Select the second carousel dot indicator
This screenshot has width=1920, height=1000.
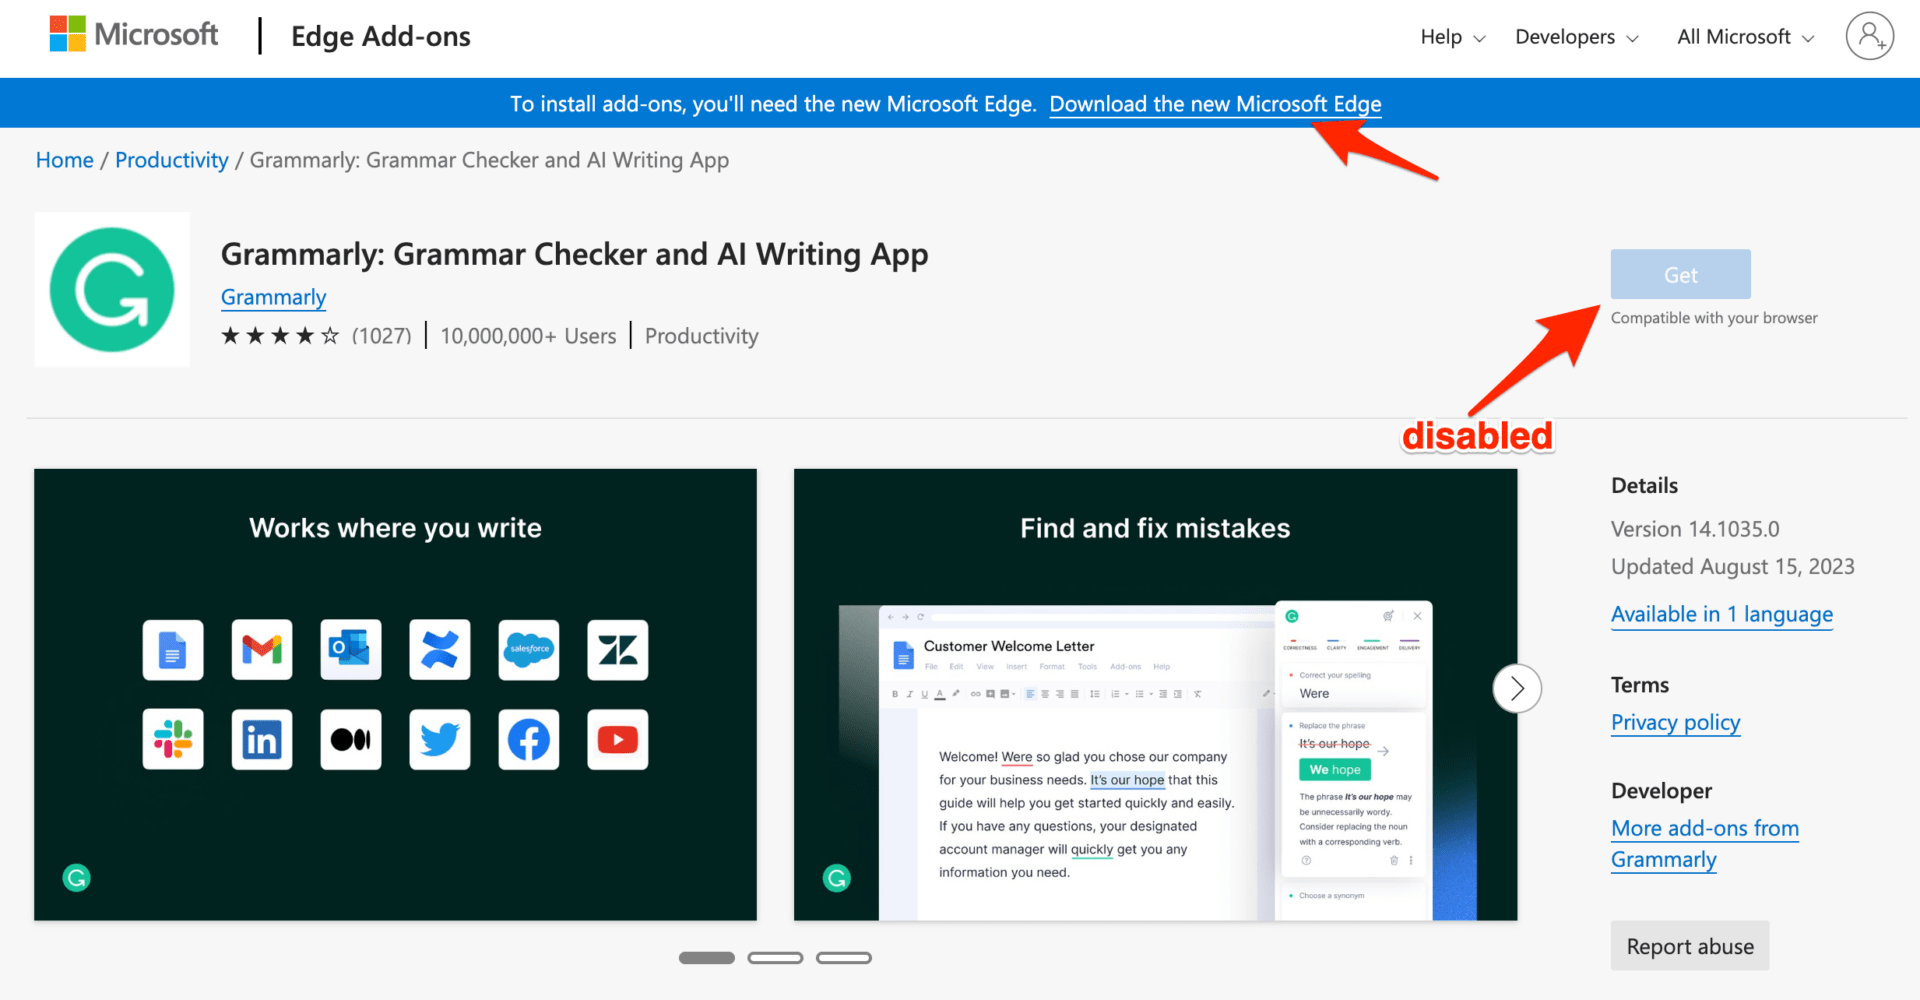[775, 957]
